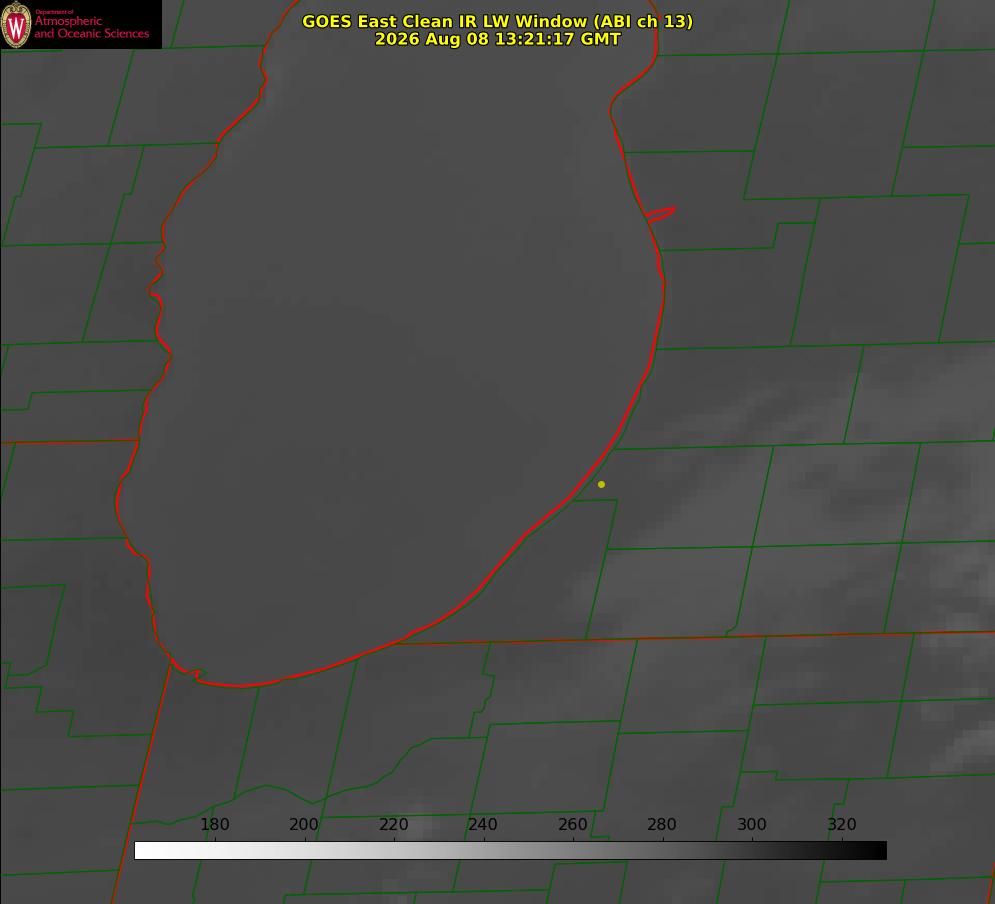Click the Atmospheric and Oceanic Sciences text
995x904 pixels.
coord(91,27)
